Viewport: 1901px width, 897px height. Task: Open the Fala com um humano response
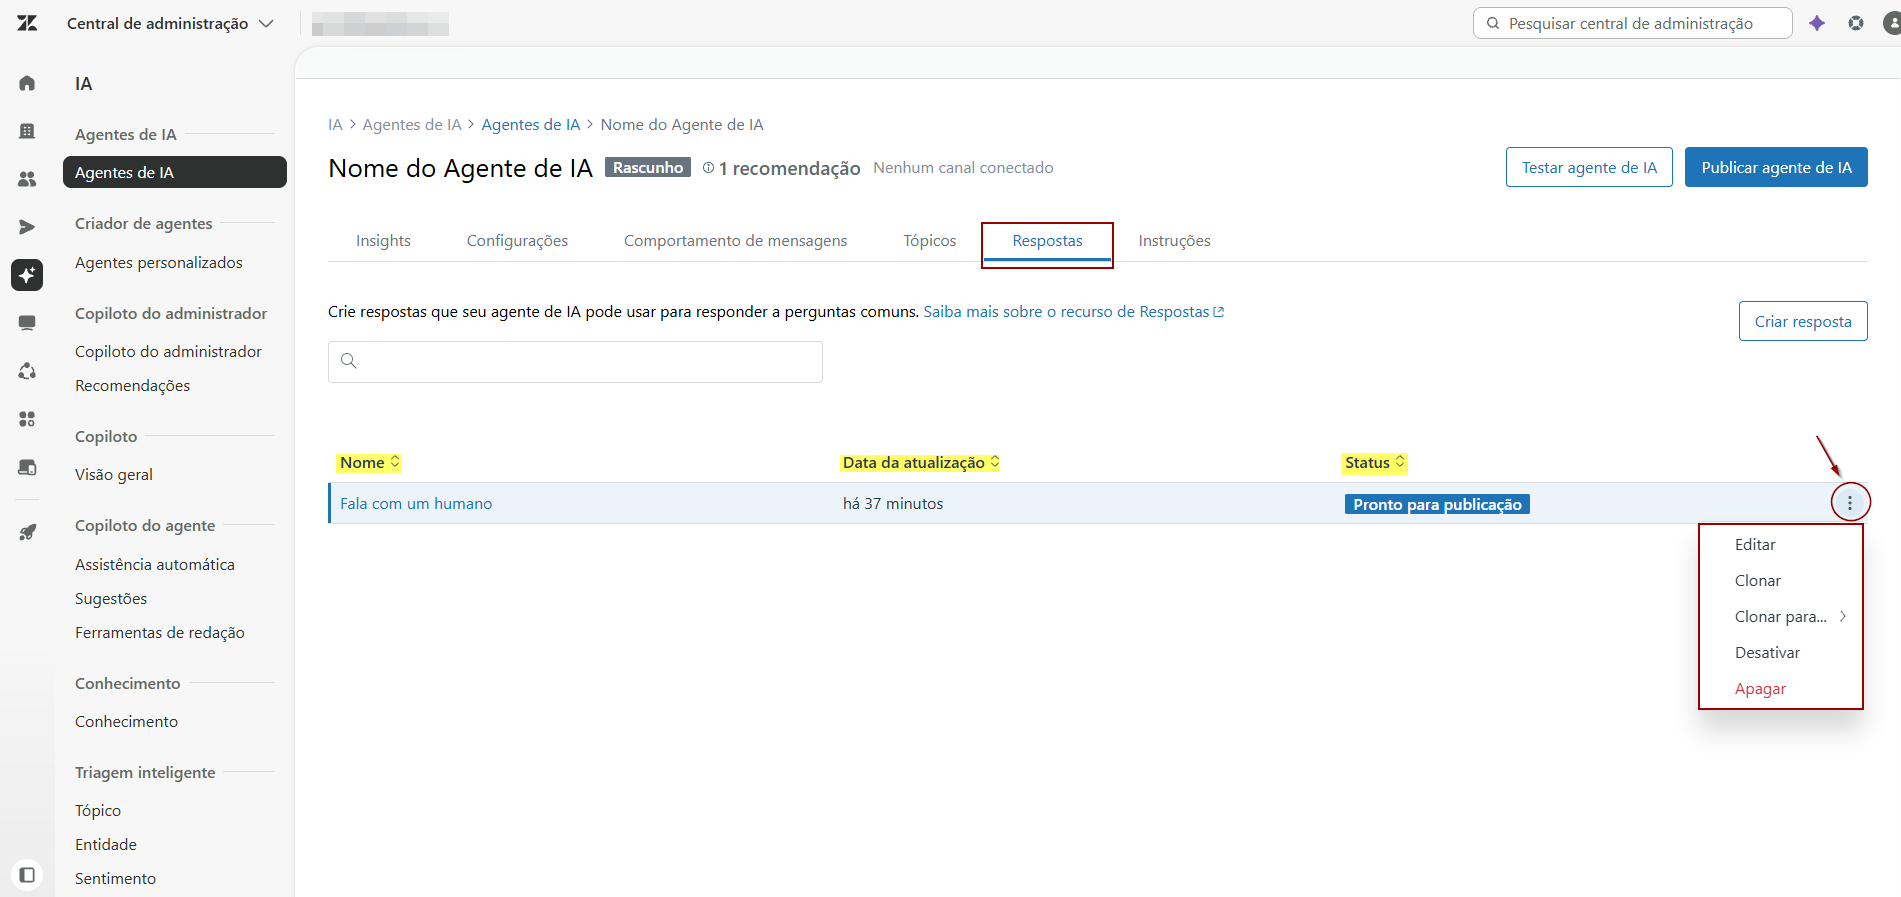coord(416,504)
